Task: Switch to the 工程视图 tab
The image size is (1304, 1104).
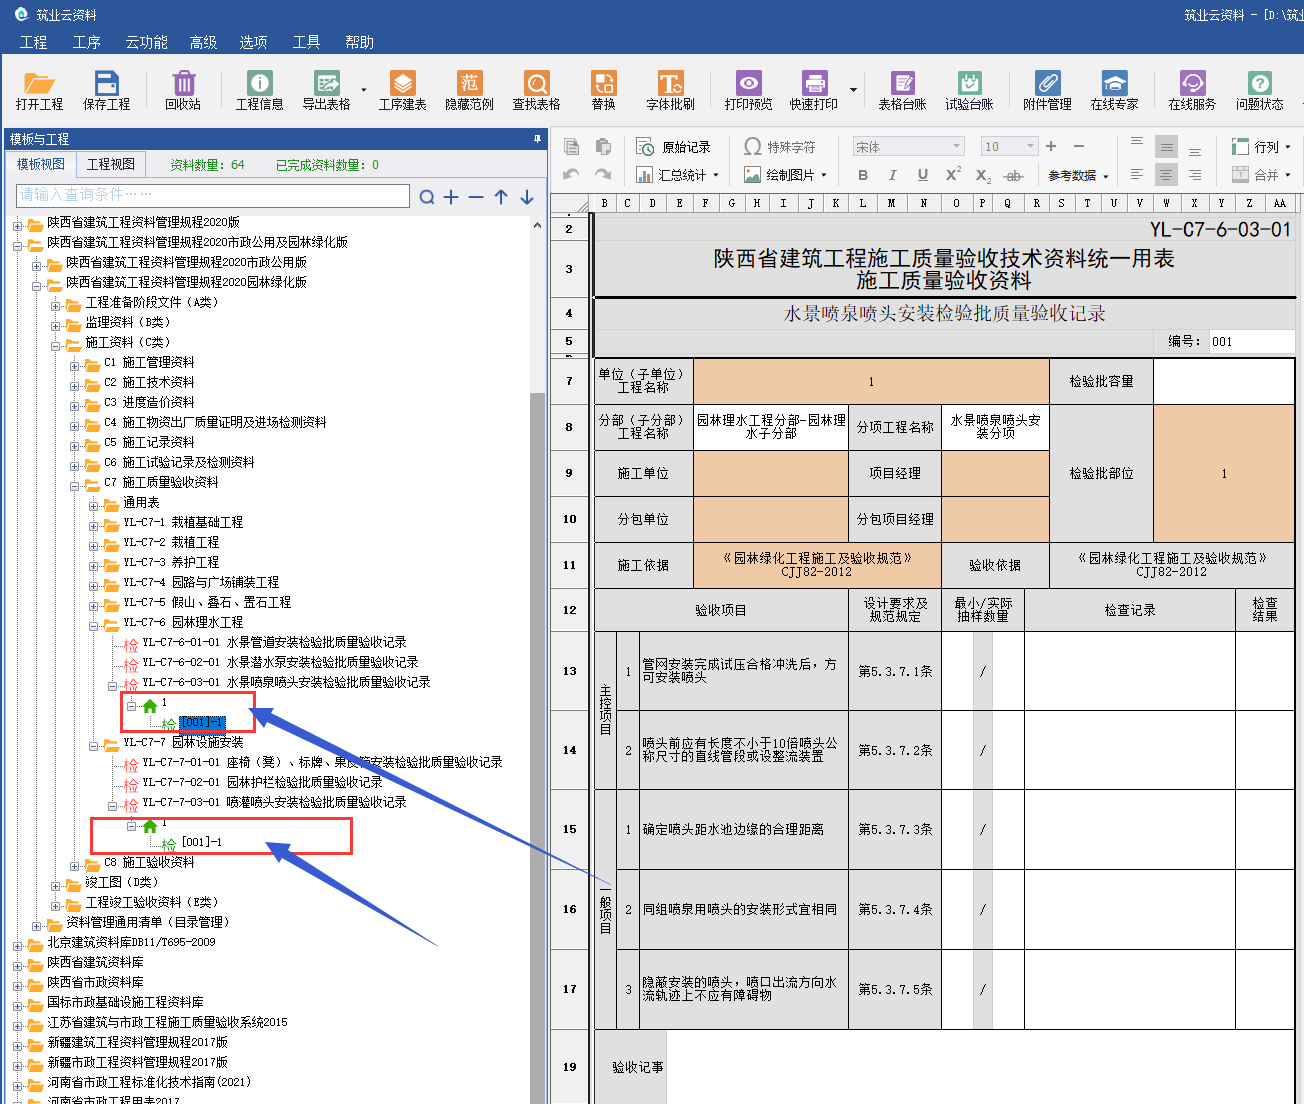Action: point(111,164)
